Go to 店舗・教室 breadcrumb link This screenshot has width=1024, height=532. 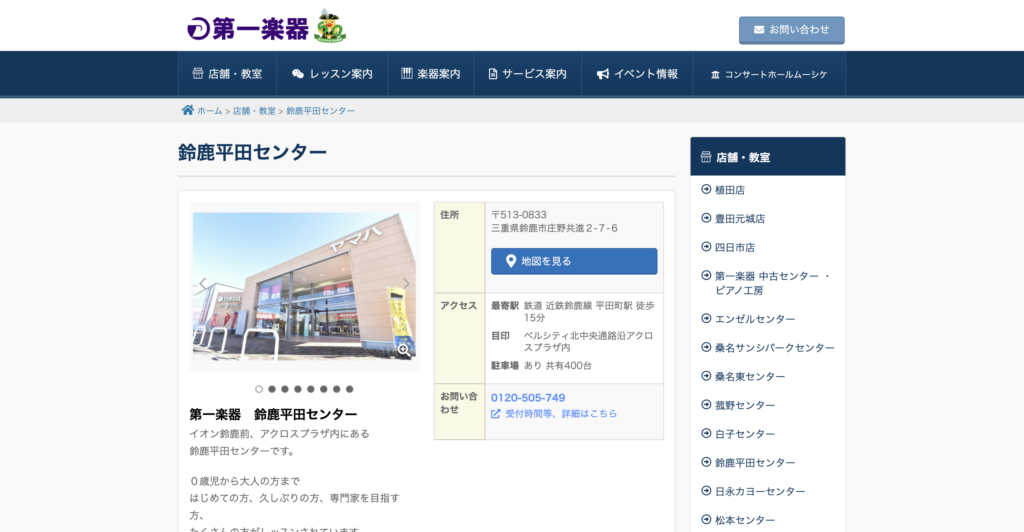[x=254, y=111]
